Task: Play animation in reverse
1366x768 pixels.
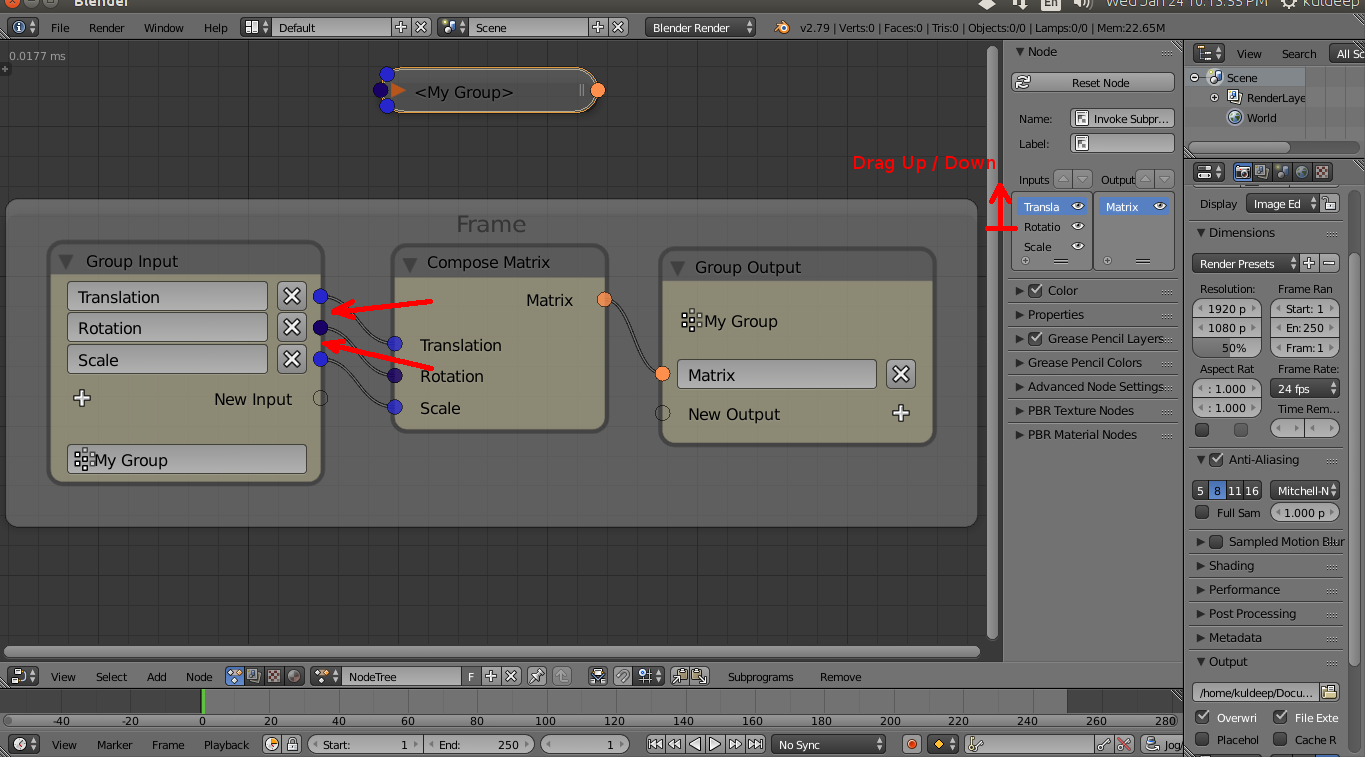Action: [695, 744]
